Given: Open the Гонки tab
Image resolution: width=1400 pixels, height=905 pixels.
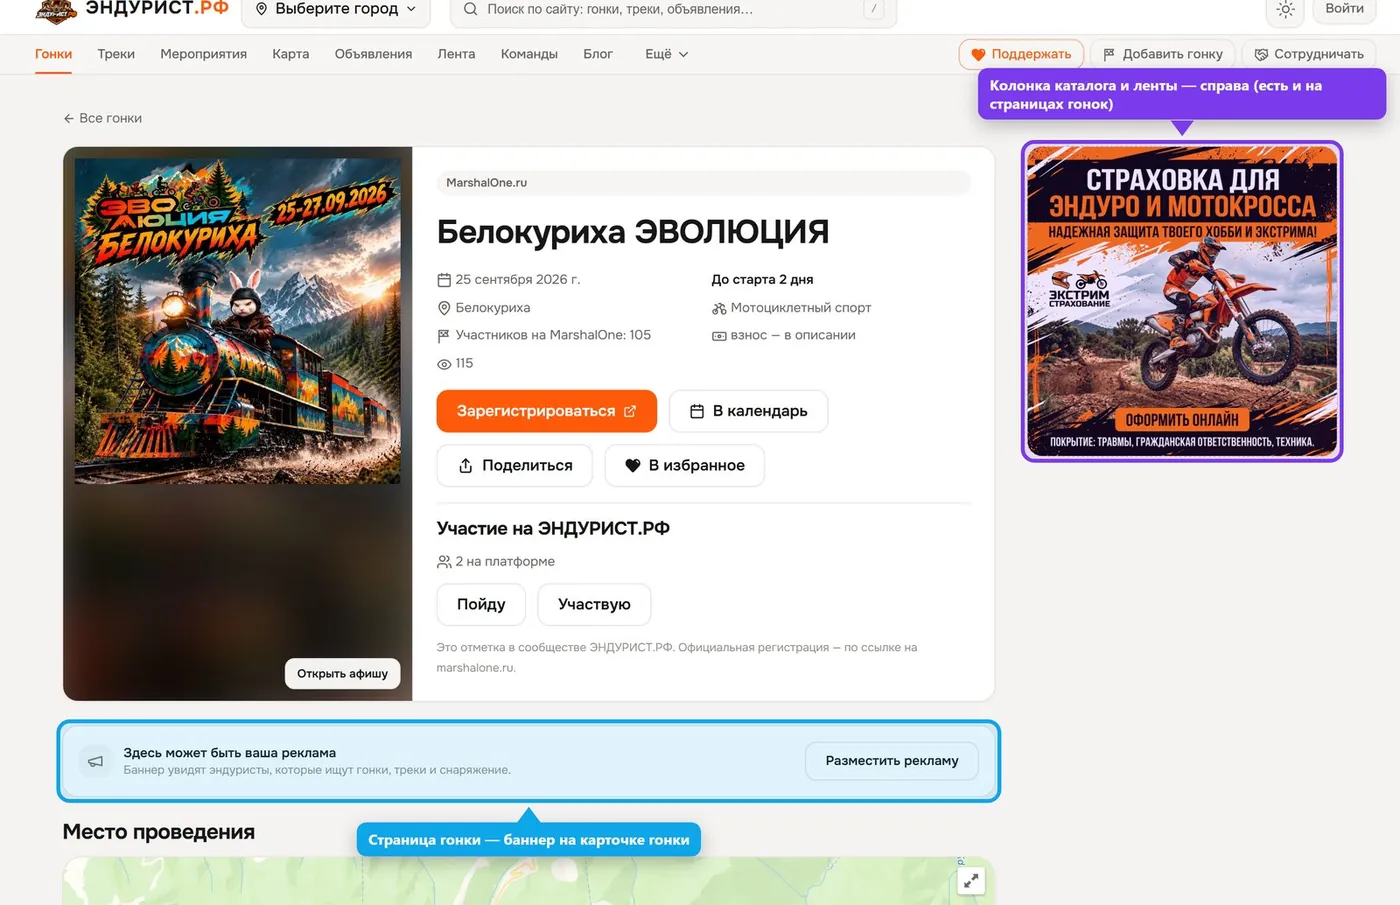Looking at the screenshot, I should 53,54.
